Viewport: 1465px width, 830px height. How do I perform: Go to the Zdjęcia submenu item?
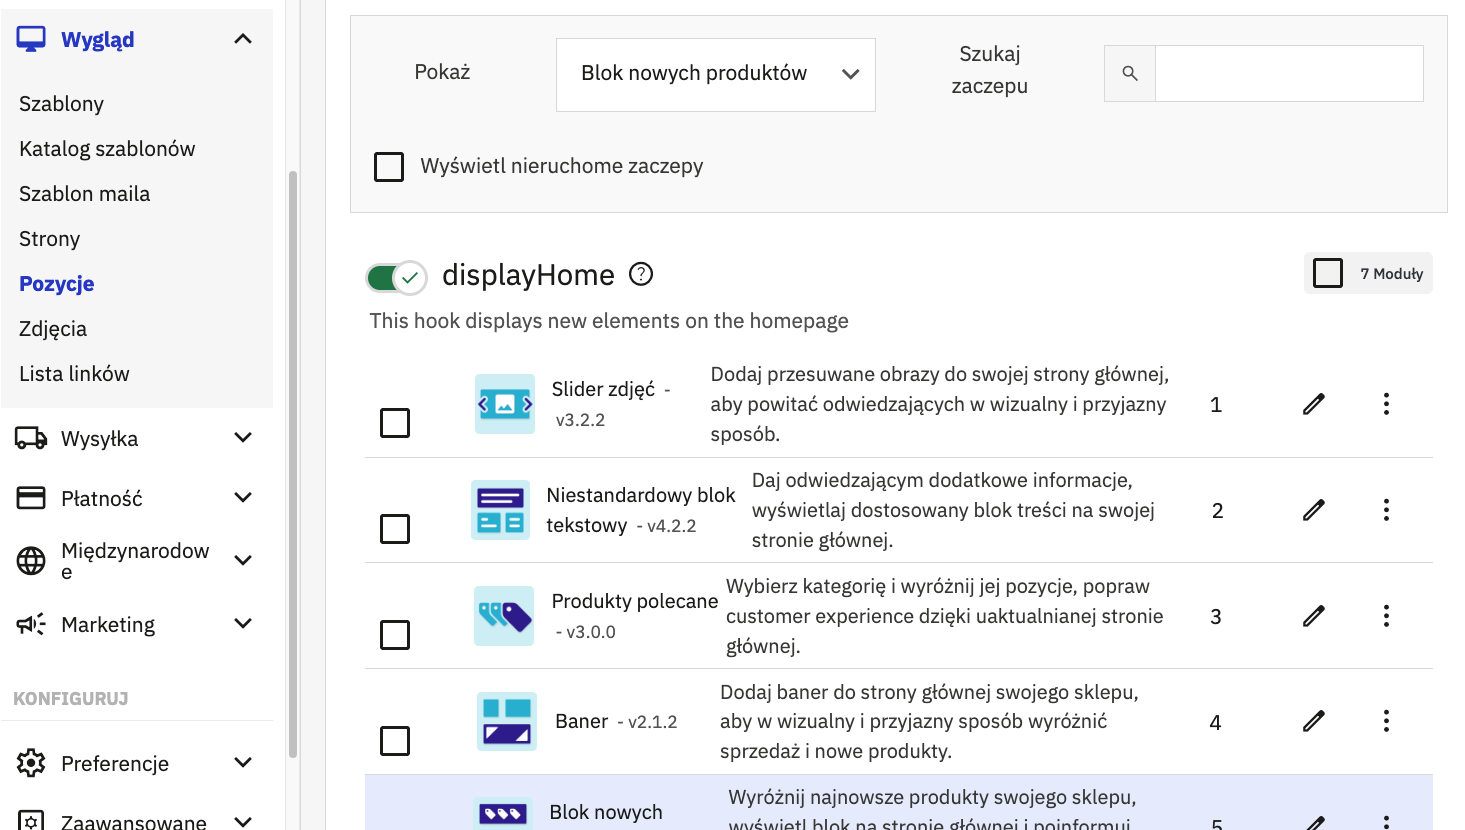(53, 329)
